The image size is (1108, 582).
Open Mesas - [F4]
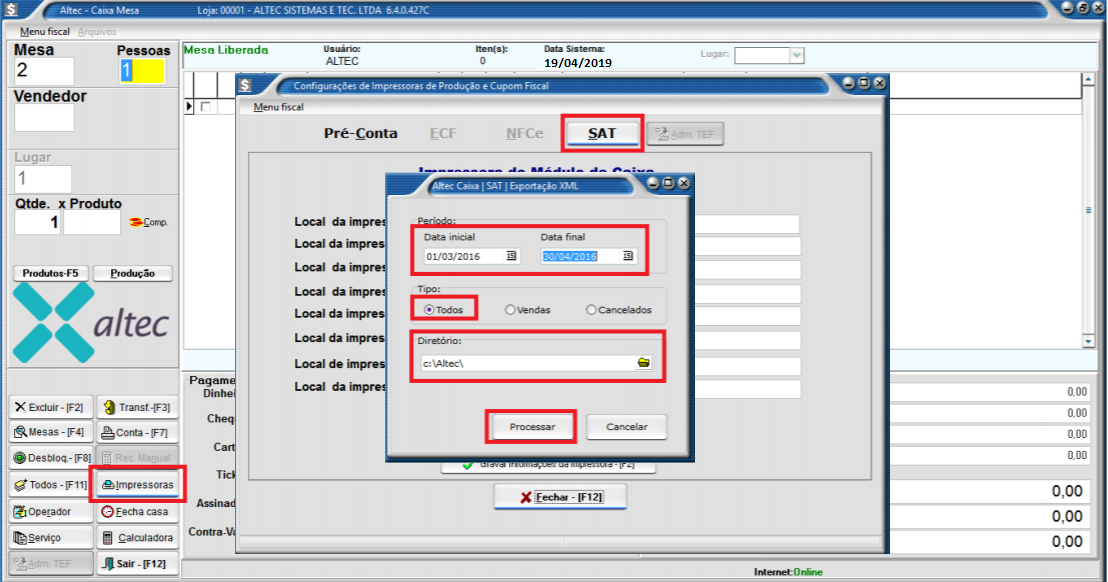coord(51,432)
